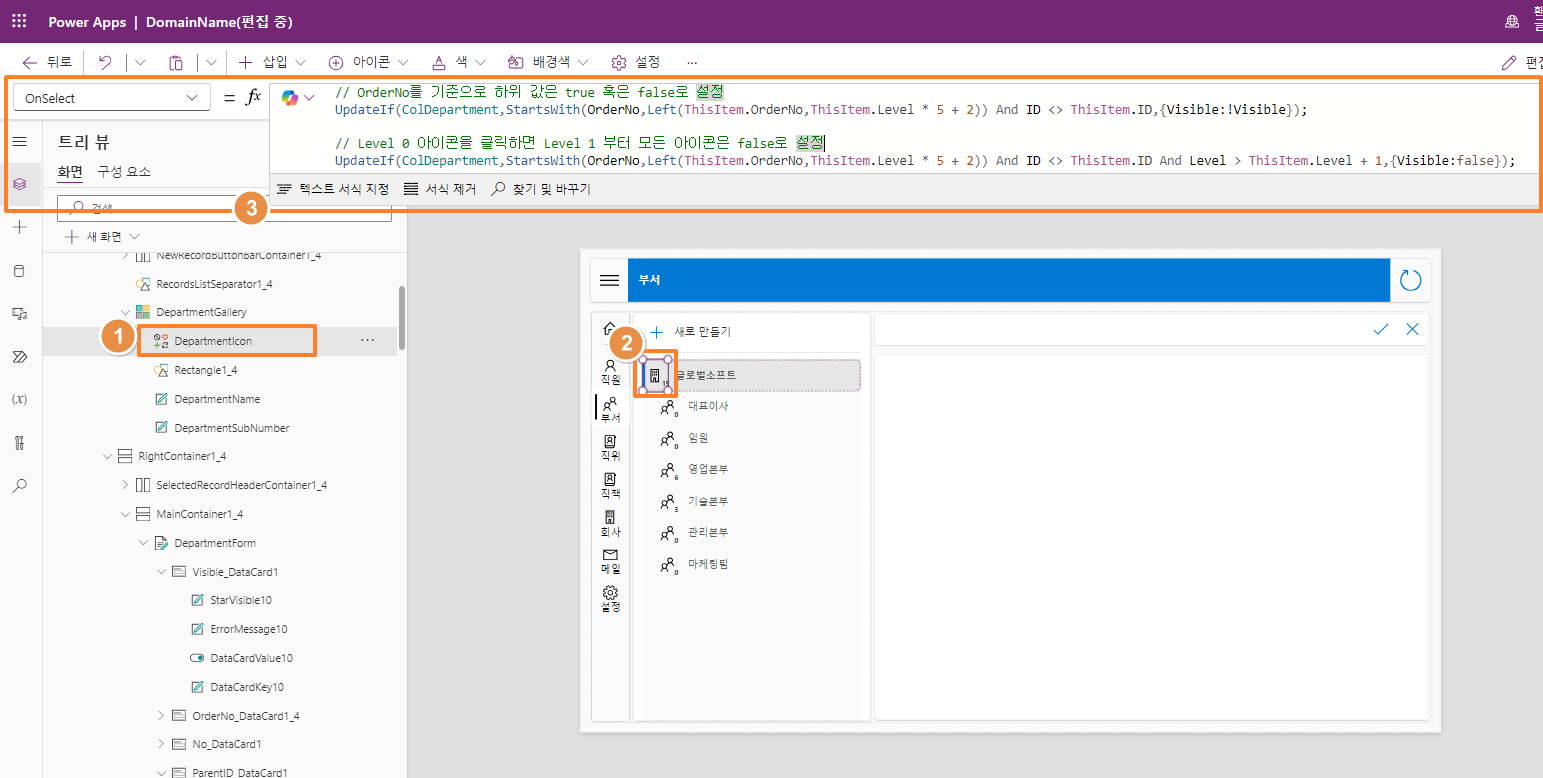The height and width of the screenshot is (778, 1543).
Task: Collapse the left navigation hamburger menu
Action: coord(19,142)
